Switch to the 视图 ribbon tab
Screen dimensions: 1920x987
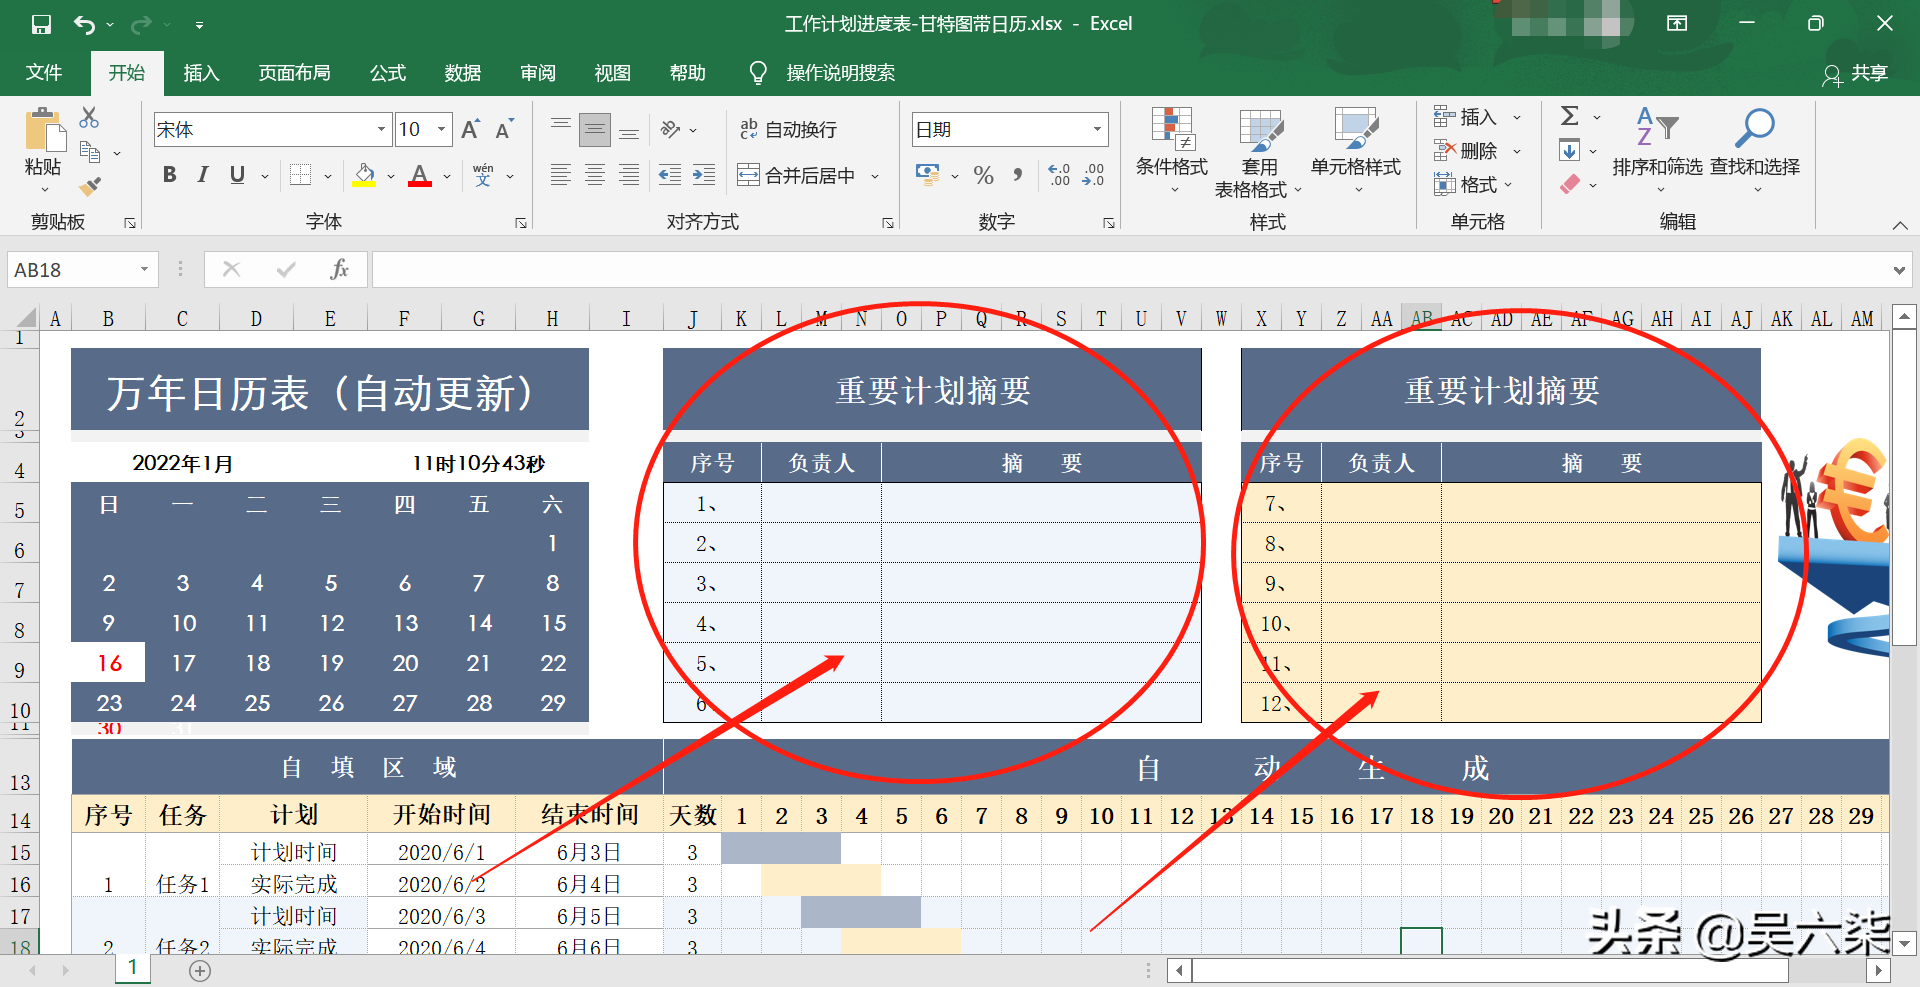(x=613, y=72)
